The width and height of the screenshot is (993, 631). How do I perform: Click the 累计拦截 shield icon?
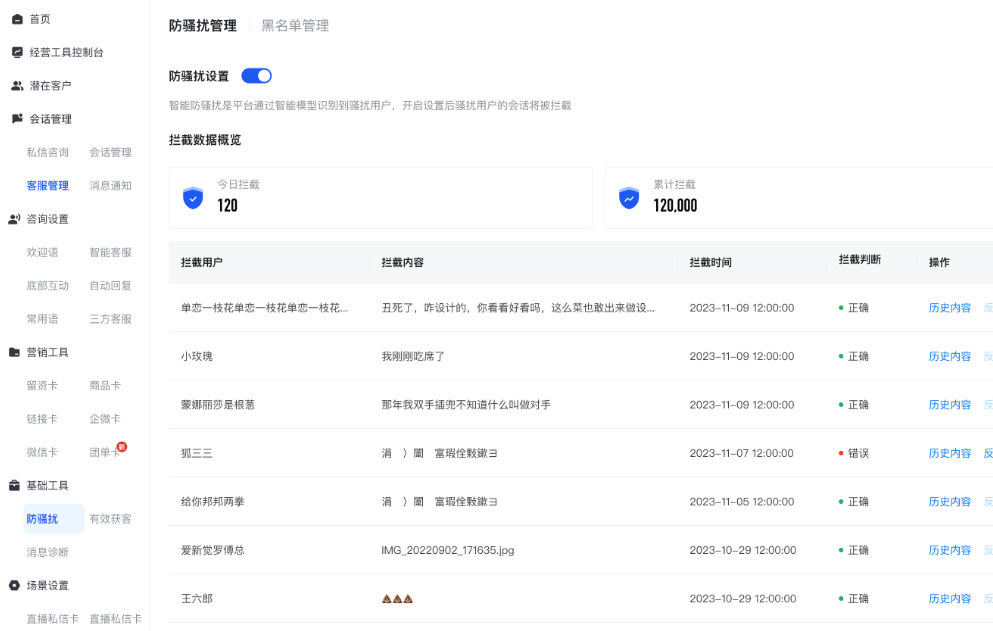coord(629,198)
